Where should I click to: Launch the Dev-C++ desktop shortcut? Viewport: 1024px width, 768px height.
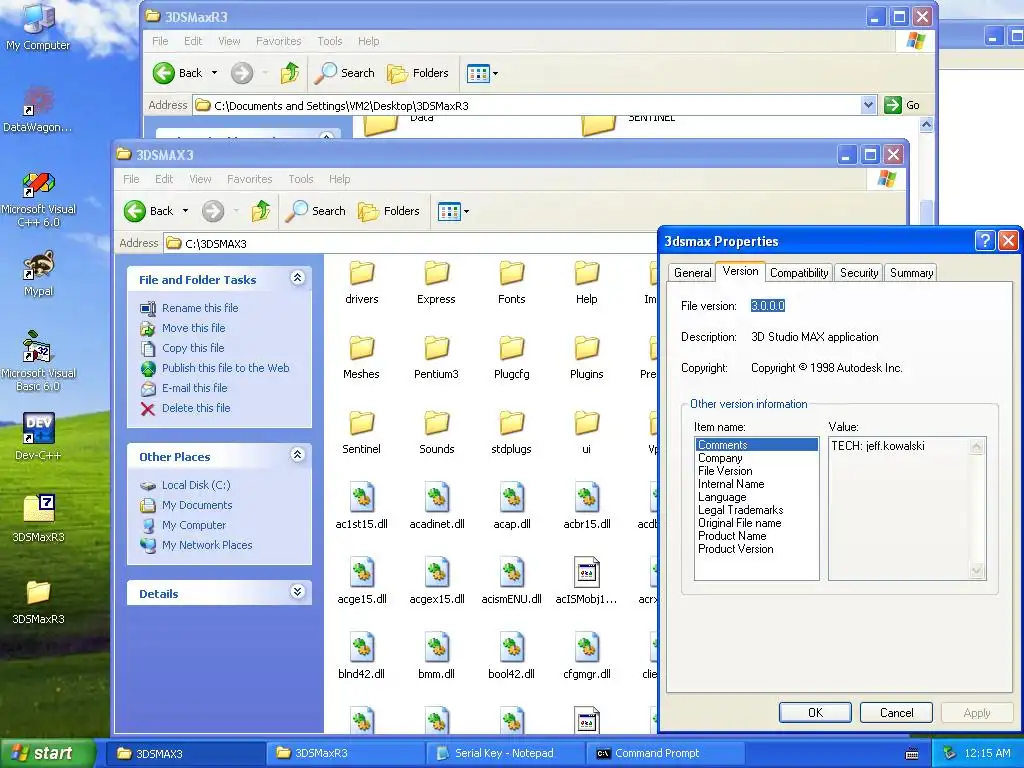tap(39, 436)
